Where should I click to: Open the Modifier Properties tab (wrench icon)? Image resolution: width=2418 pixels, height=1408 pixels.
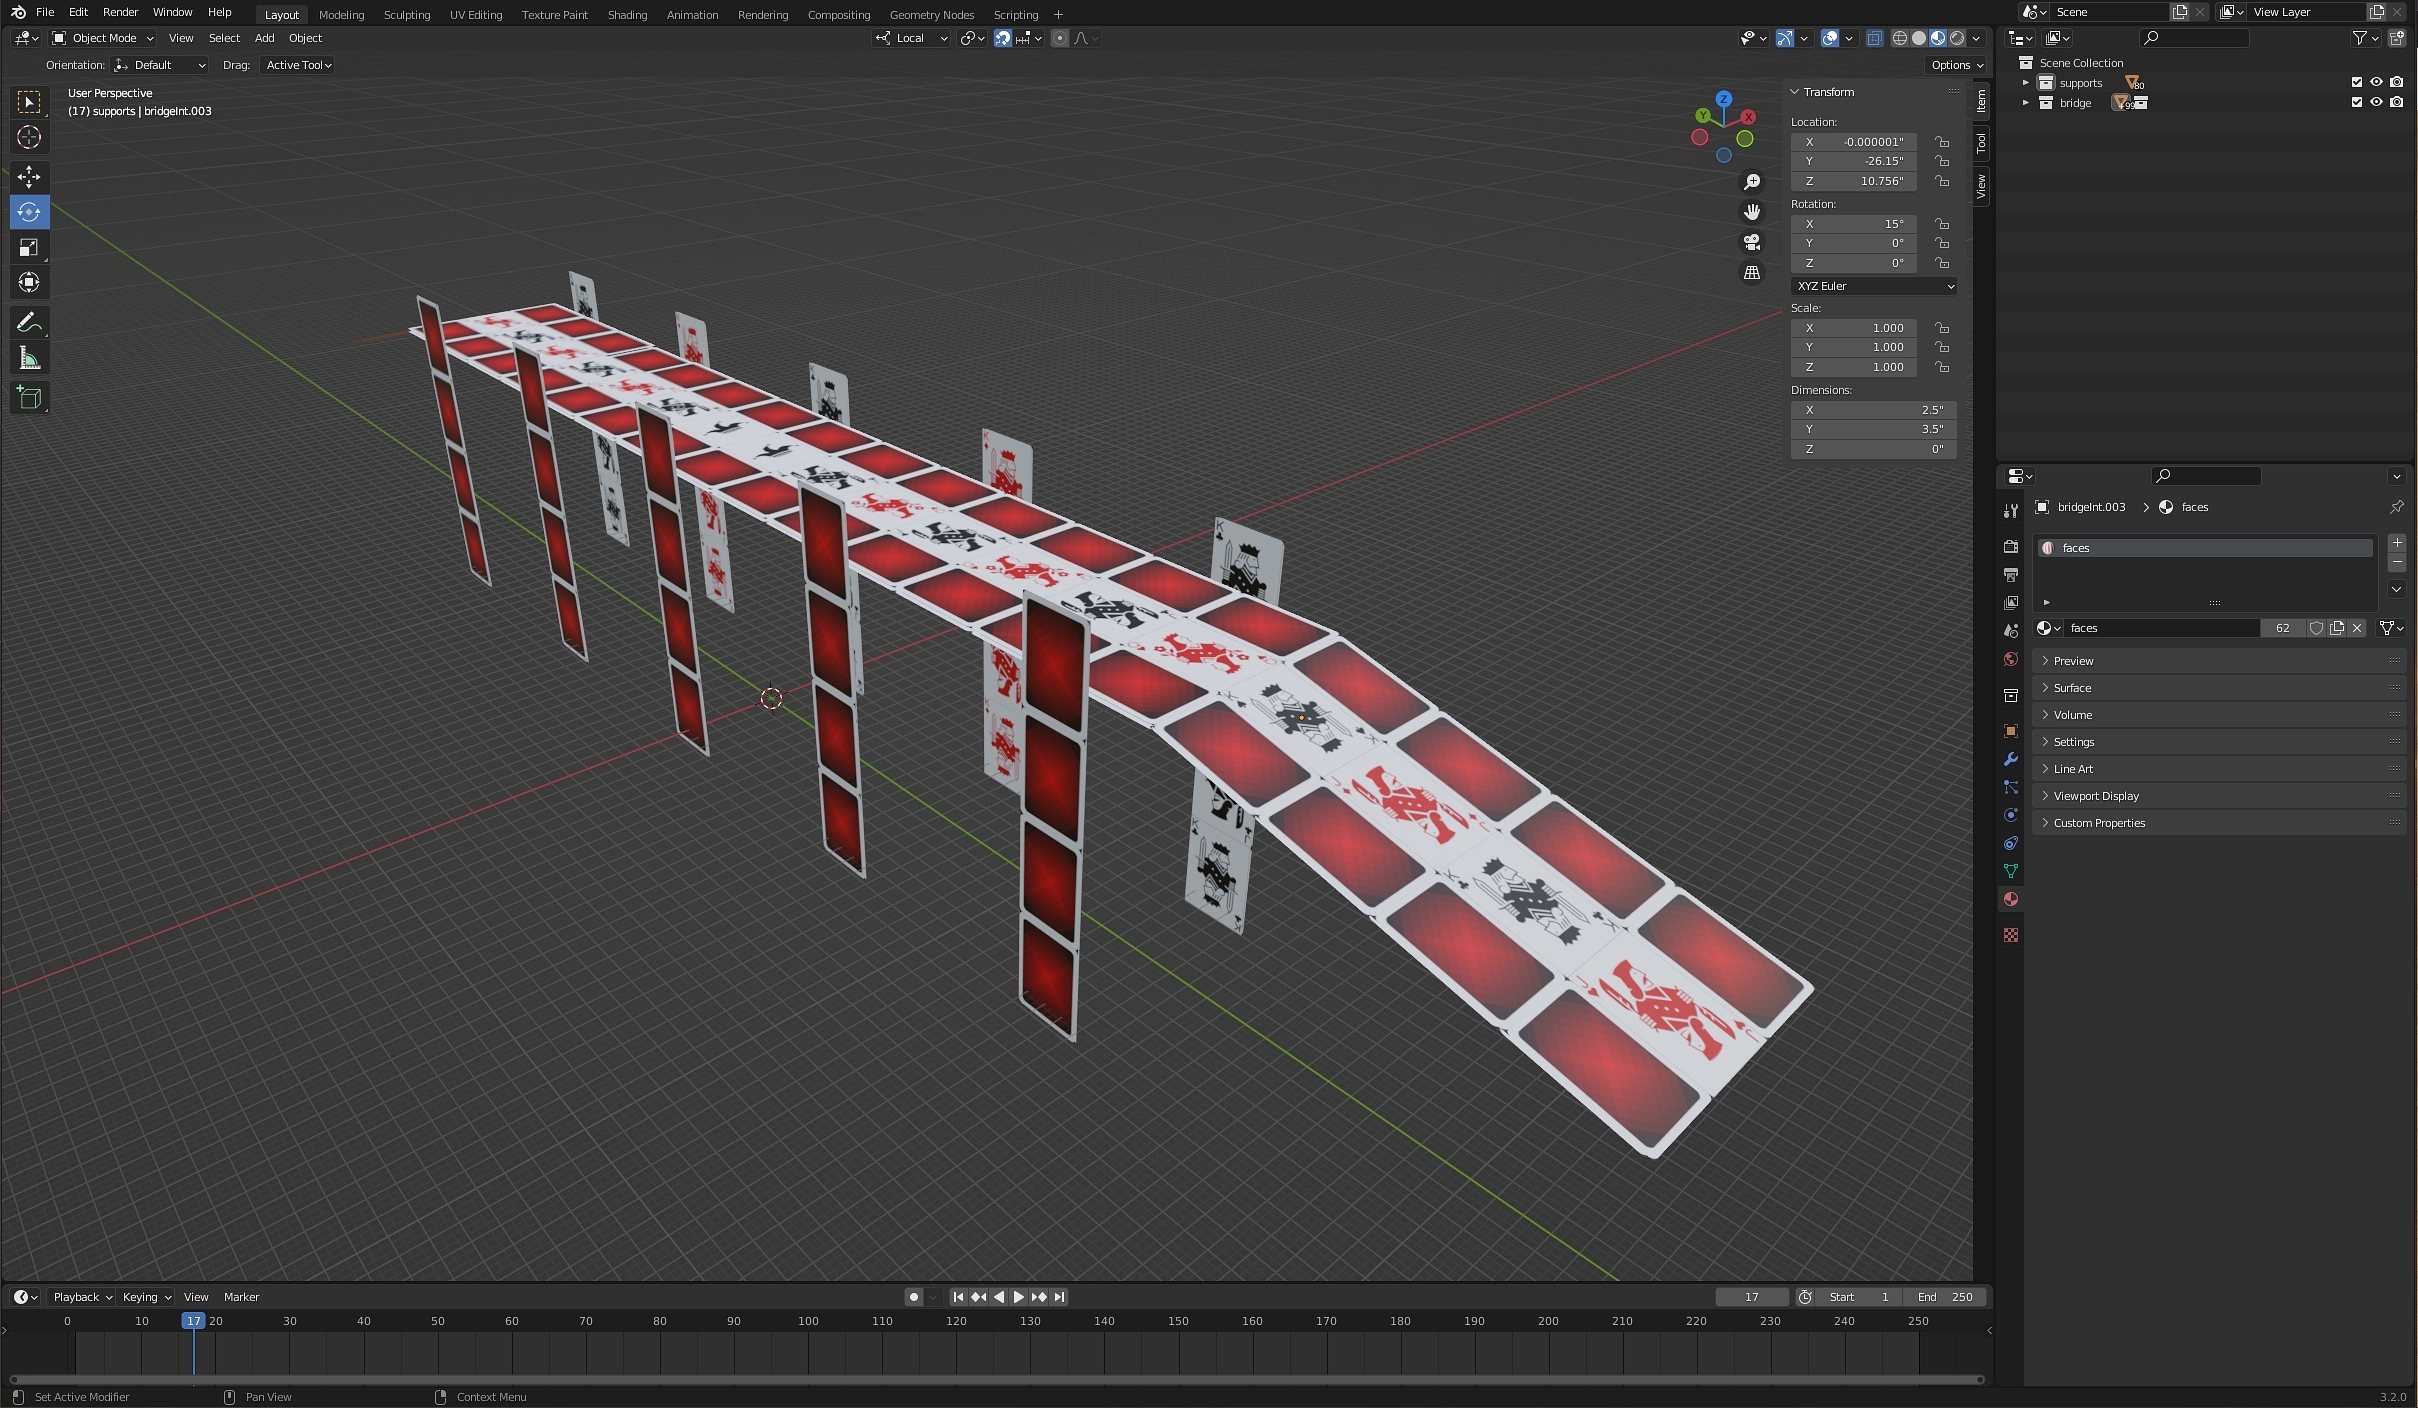(x=2009, y=760)
